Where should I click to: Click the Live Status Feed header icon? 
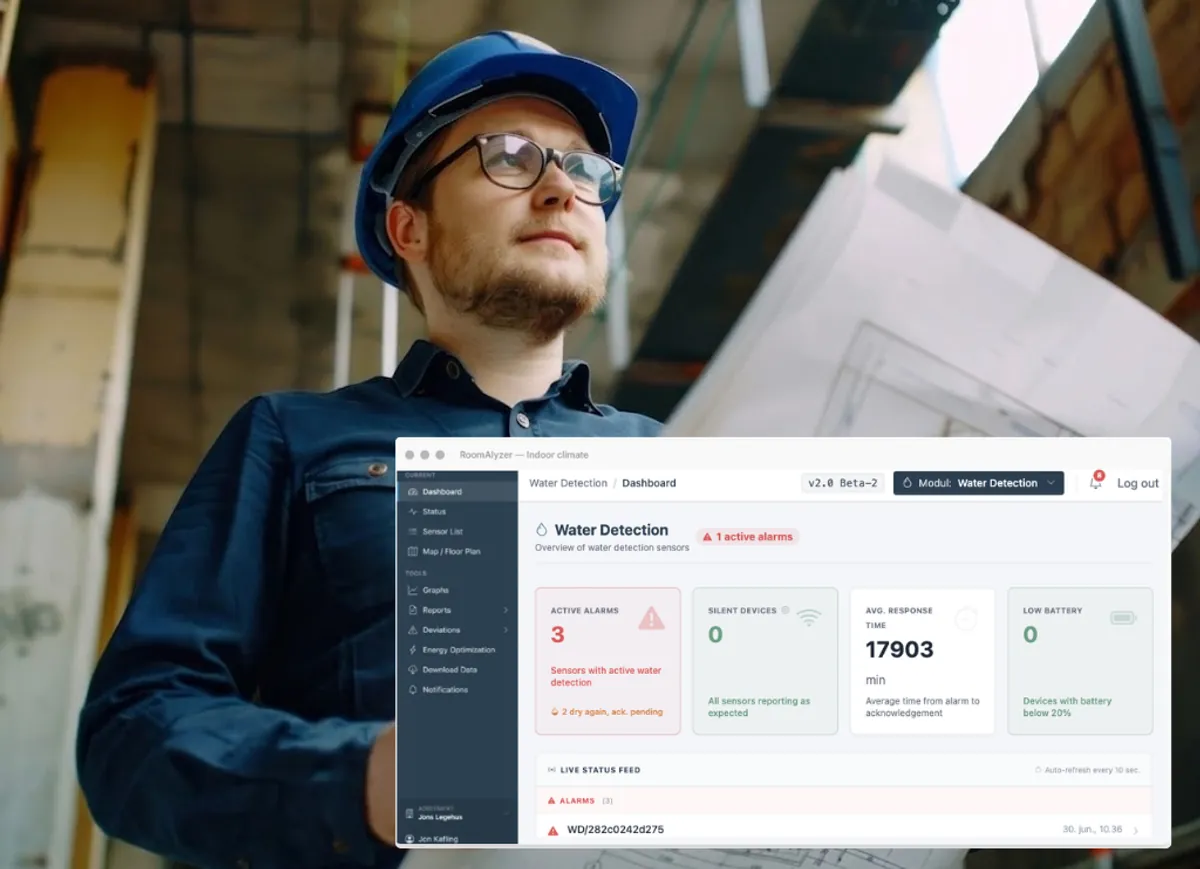(552, 770)
